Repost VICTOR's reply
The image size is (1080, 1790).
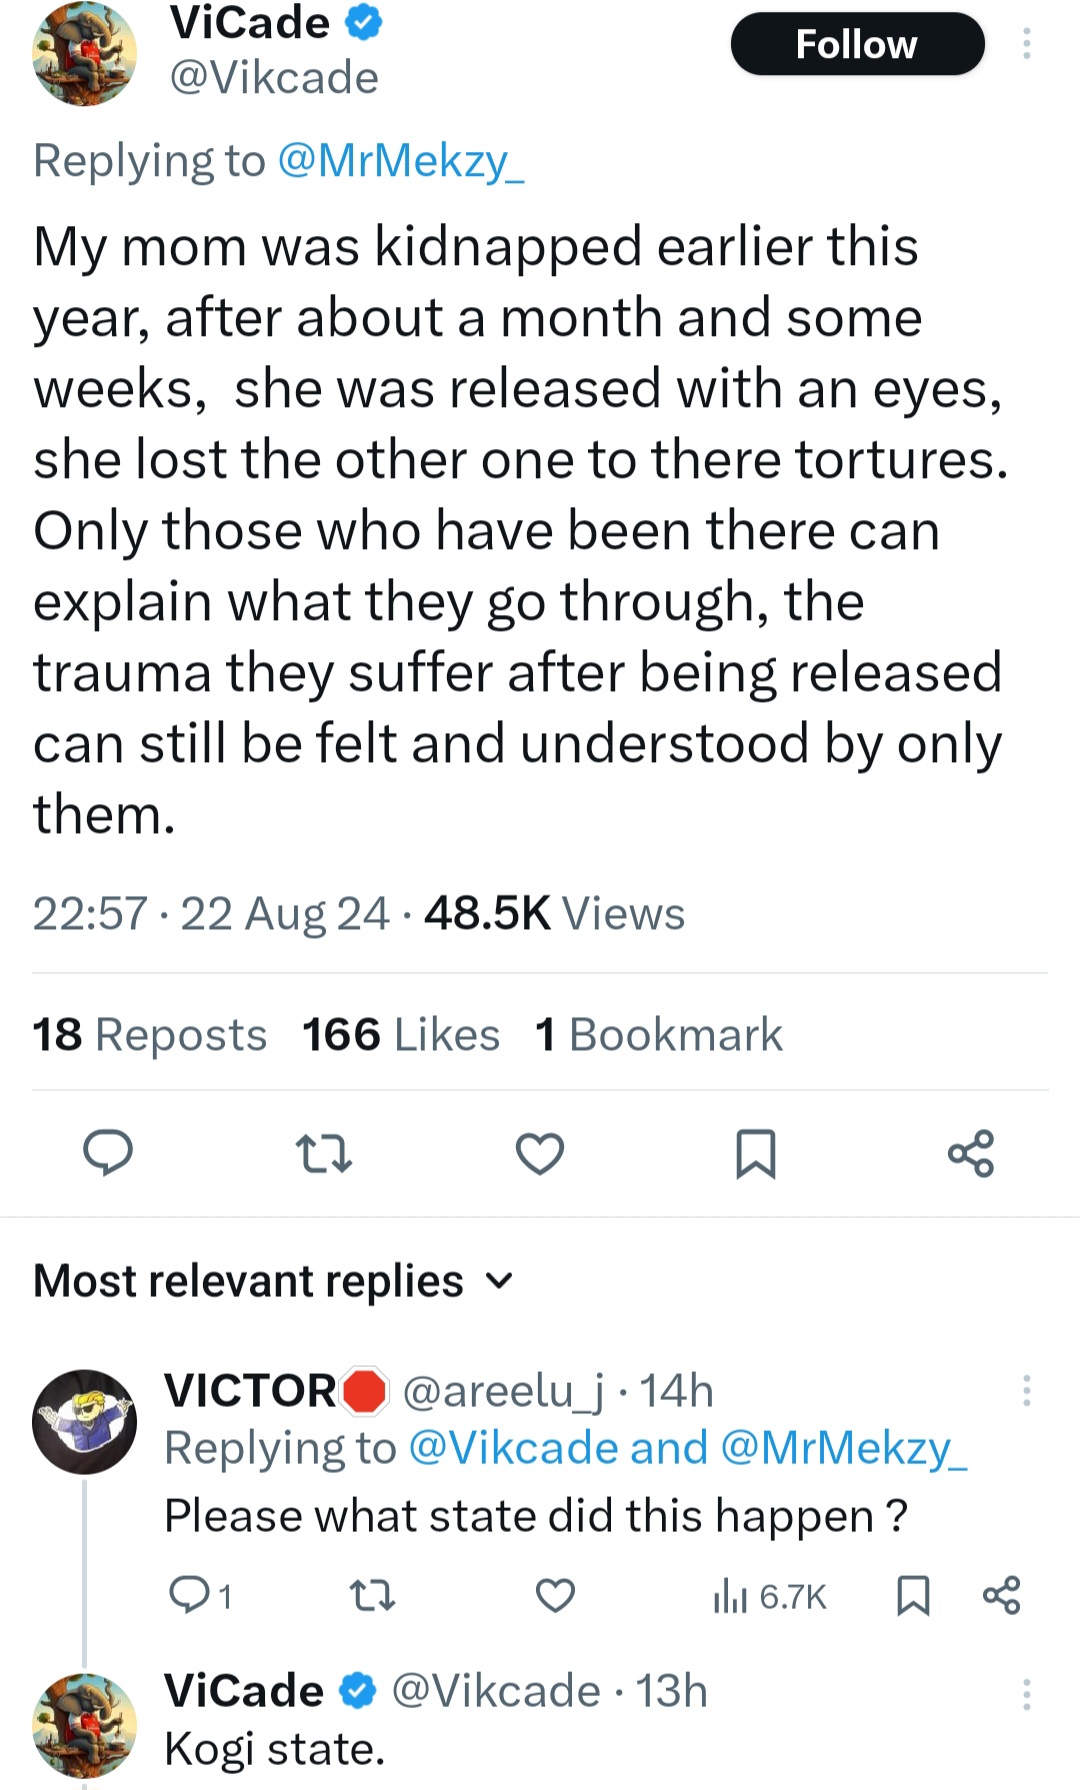[x=373, y=1595]
